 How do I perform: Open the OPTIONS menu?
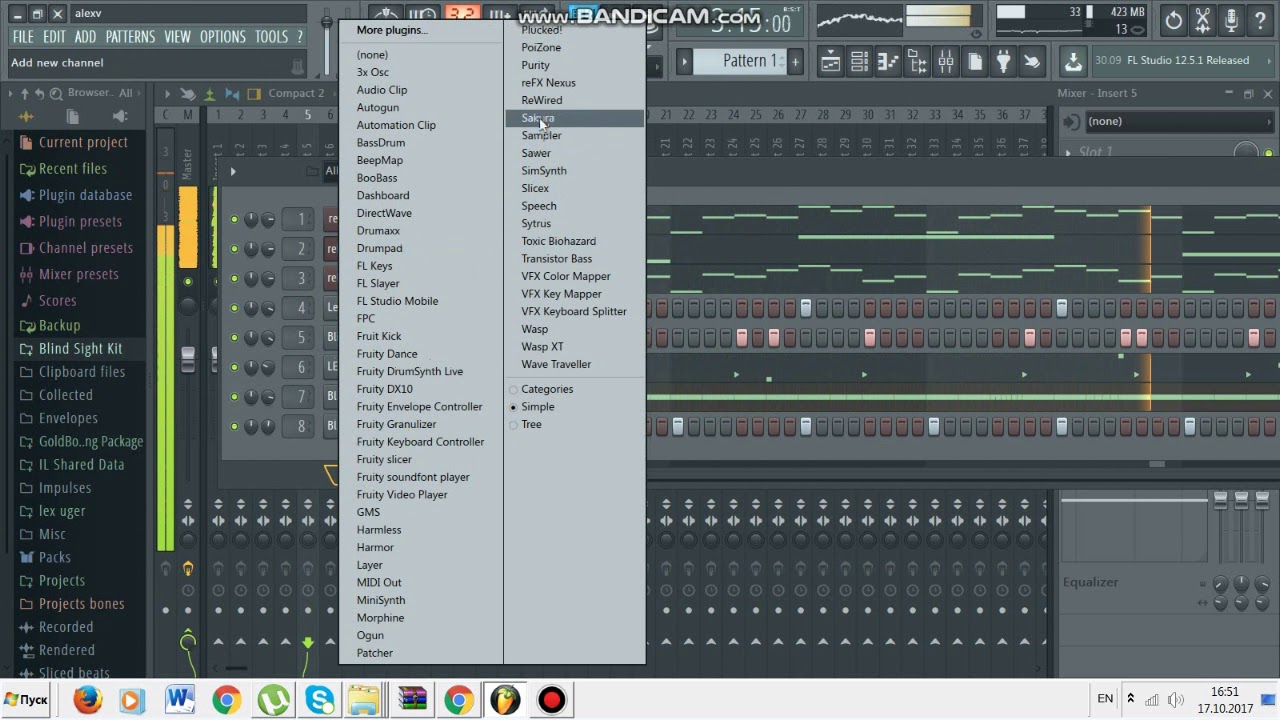(x=222, y=37)
